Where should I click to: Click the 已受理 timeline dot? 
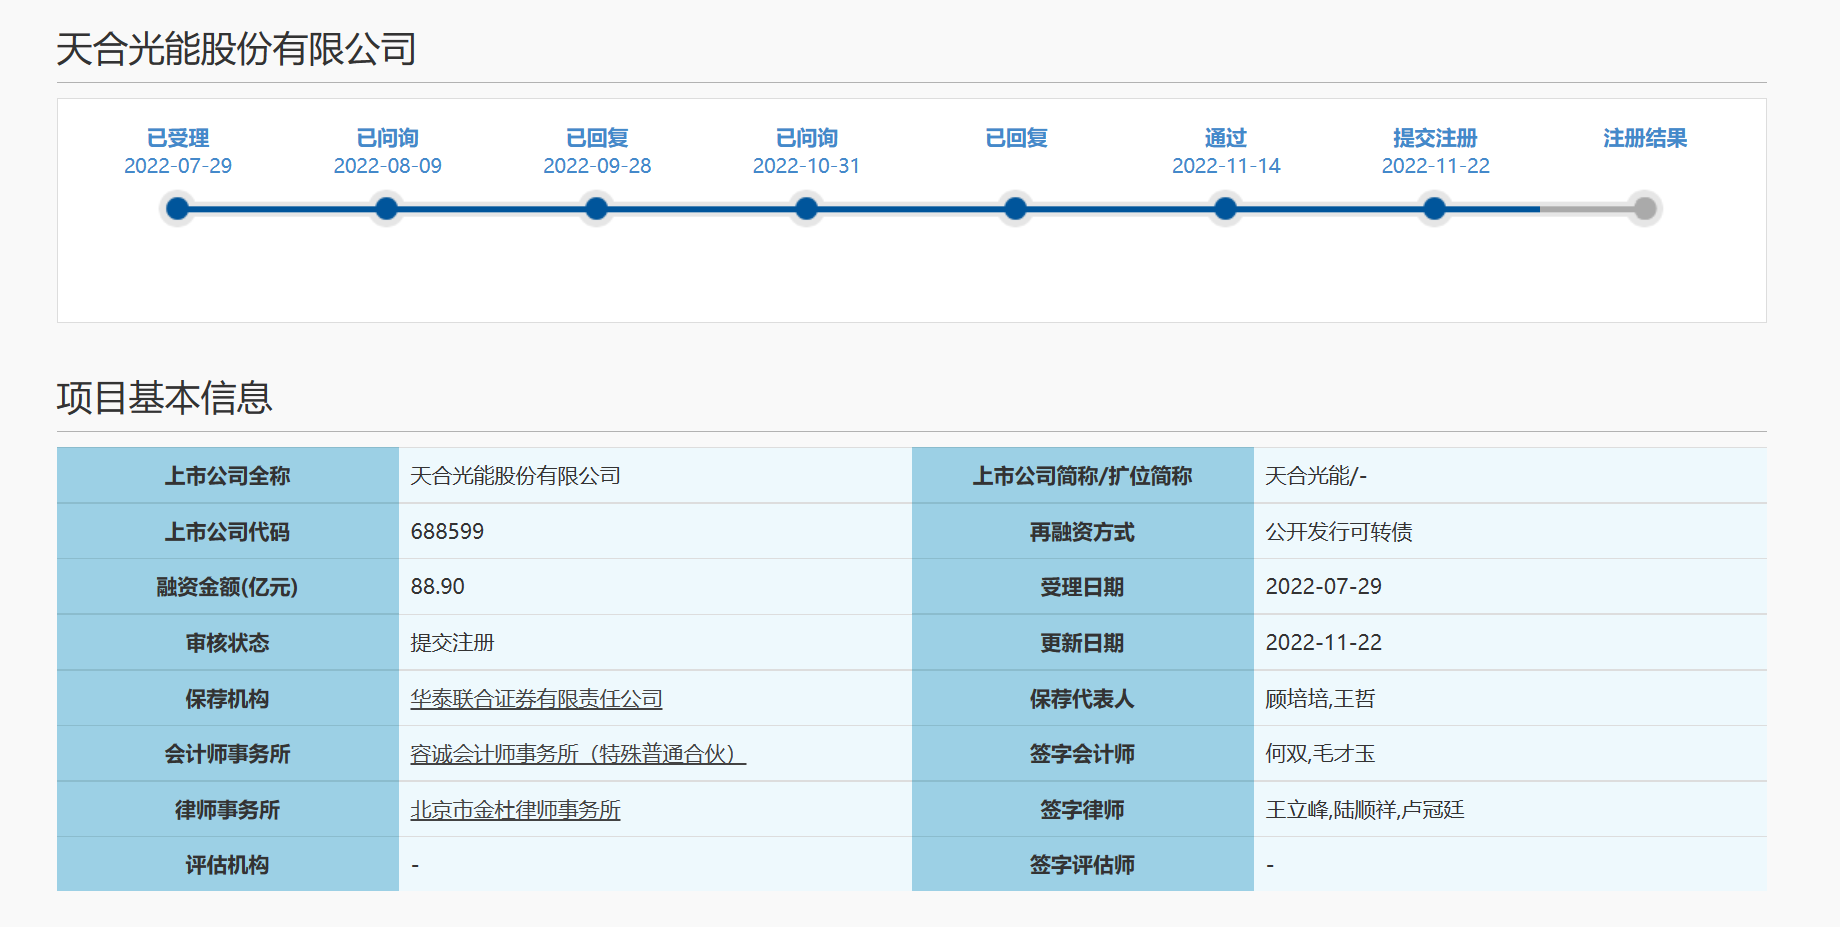[x=178, y=209]
